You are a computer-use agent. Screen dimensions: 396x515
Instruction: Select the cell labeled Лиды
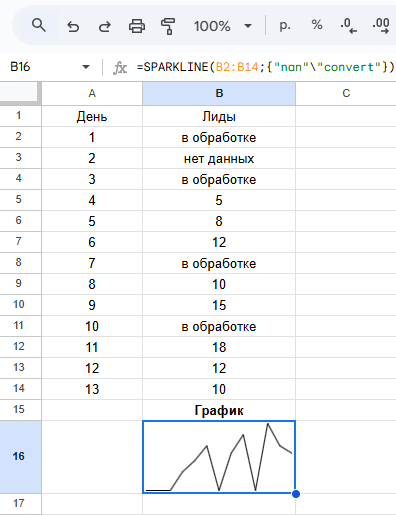(219, 116)
